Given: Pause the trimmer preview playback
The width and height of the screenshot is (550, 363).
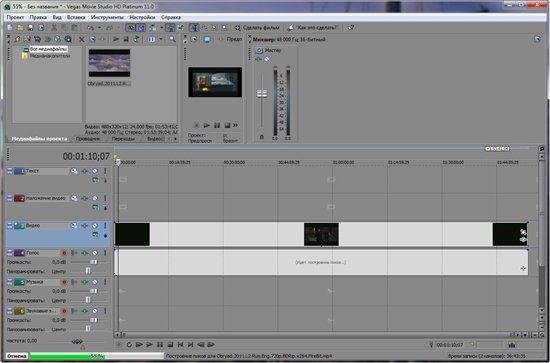Looking at the screenshot, I should click(x=217, y=125).
